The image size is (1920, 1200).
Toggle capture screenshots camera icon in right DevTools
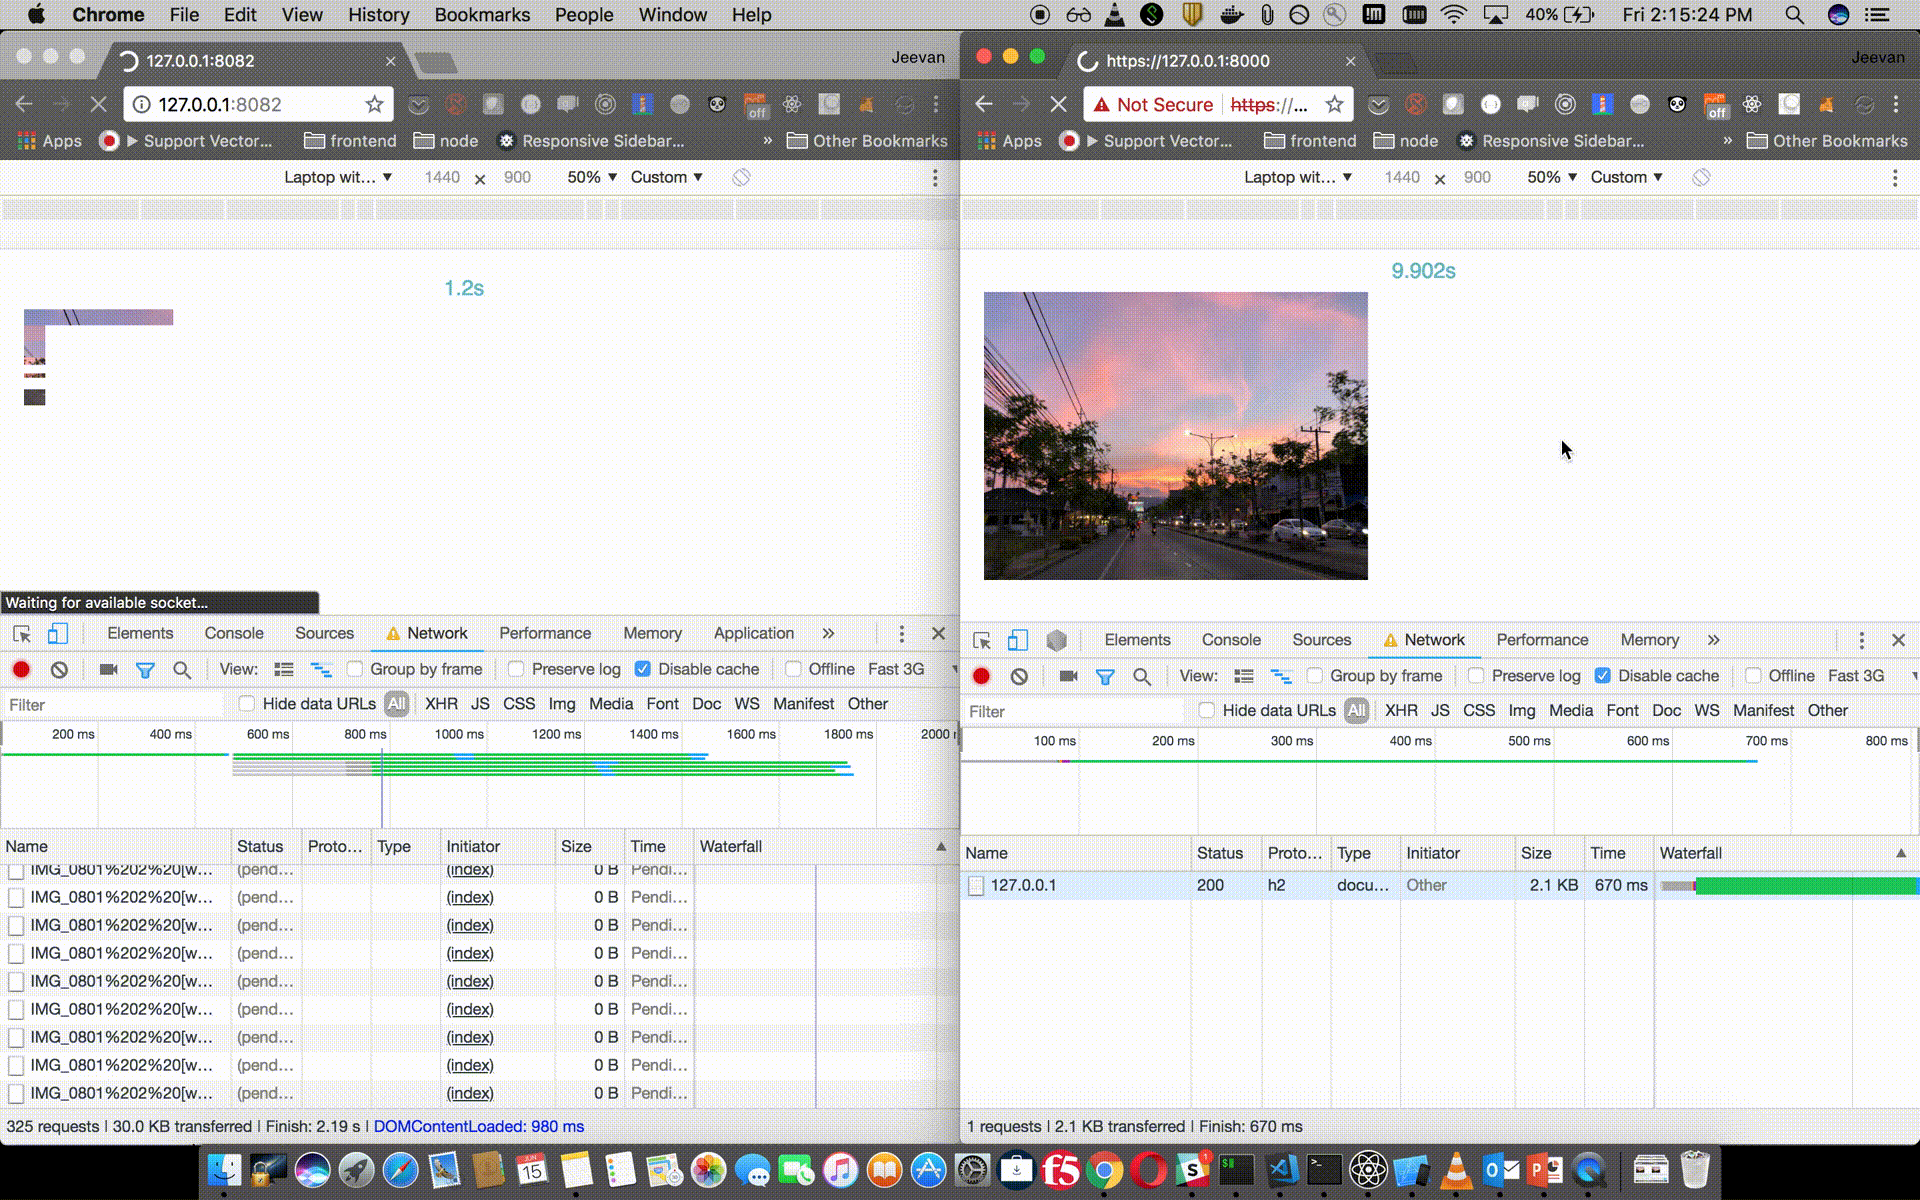pyautogui.click(x=1068, y=676)
